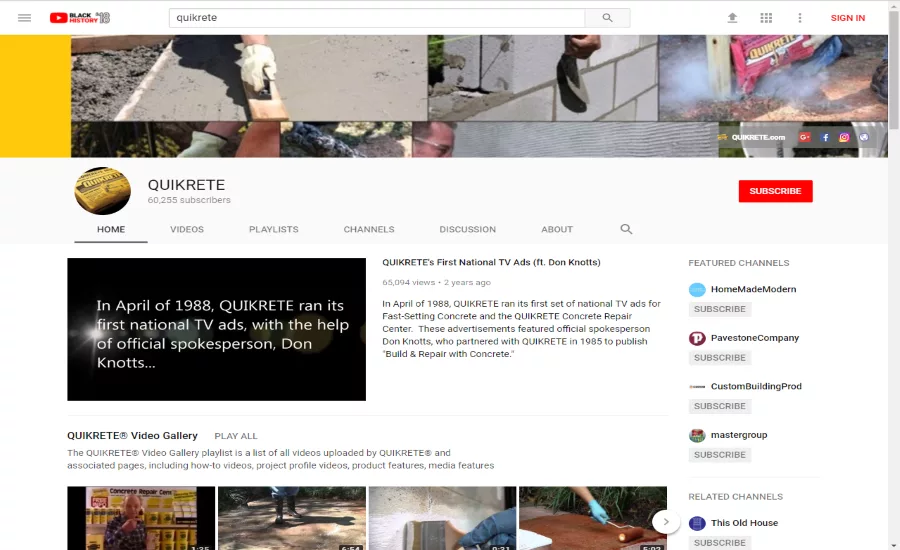Image resolution: width=900 pixels, height=550 pixels.
Task: Subscribe to HomeMadeModern
Action: (x=720, y=309)
